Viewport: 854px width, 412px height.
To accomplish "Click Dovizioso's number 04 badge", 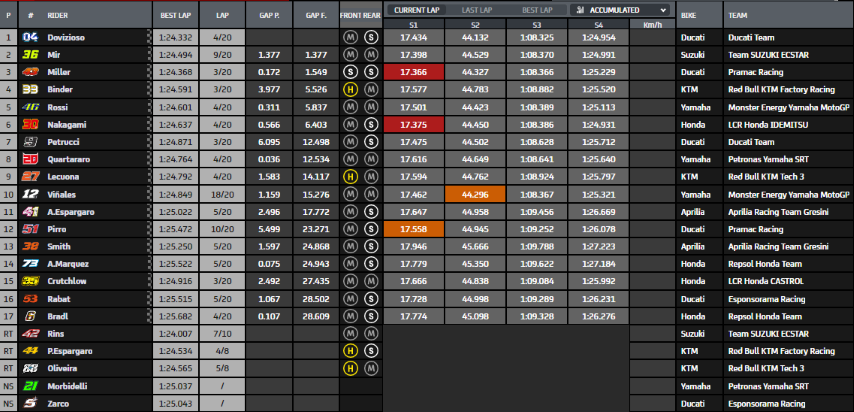I will pyautogui.click(x=31, y=37).
